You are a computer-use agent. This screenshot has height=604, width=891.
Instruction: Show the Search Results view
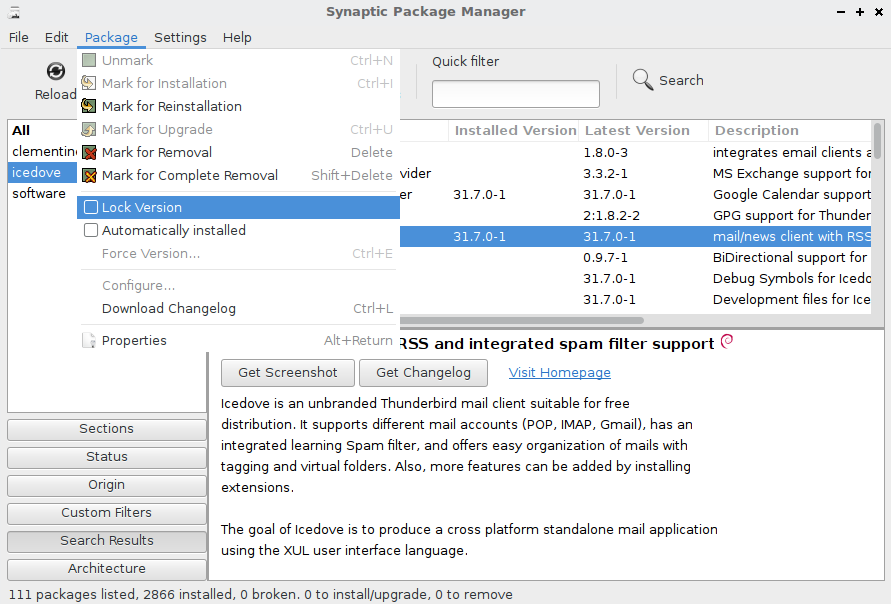click(107, 540)
